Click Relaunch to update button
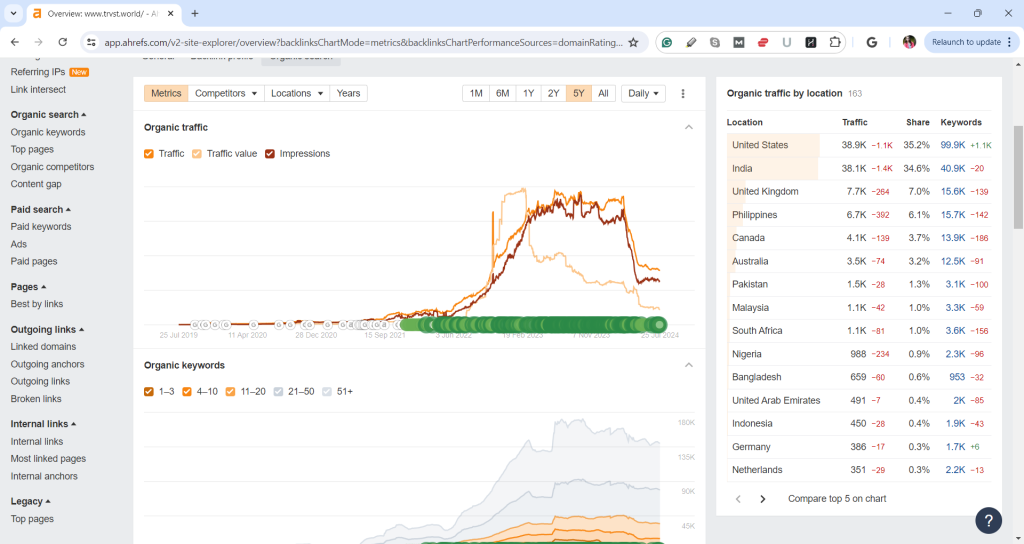The image size is (1024, 544). click(x=965, y=42)
